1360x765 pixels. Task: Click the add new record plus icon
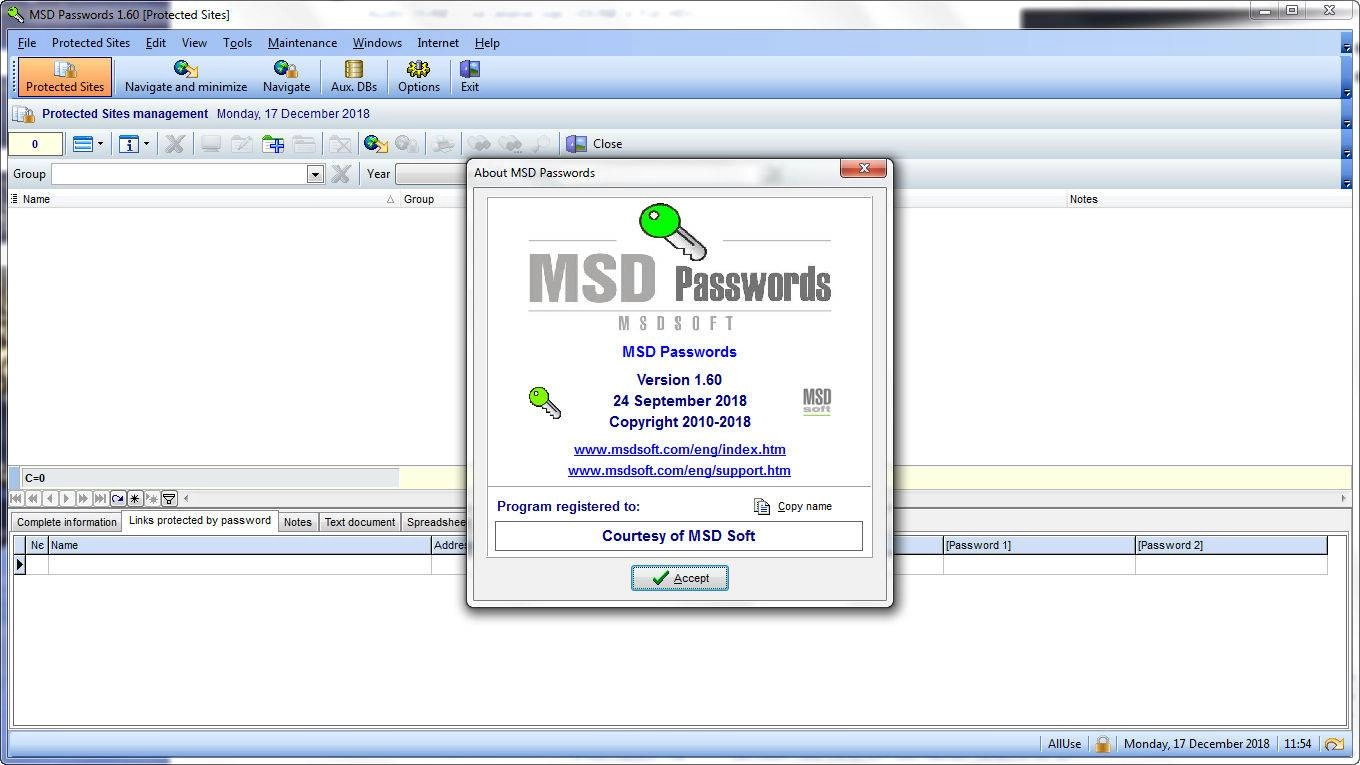(x=272, y=144)
